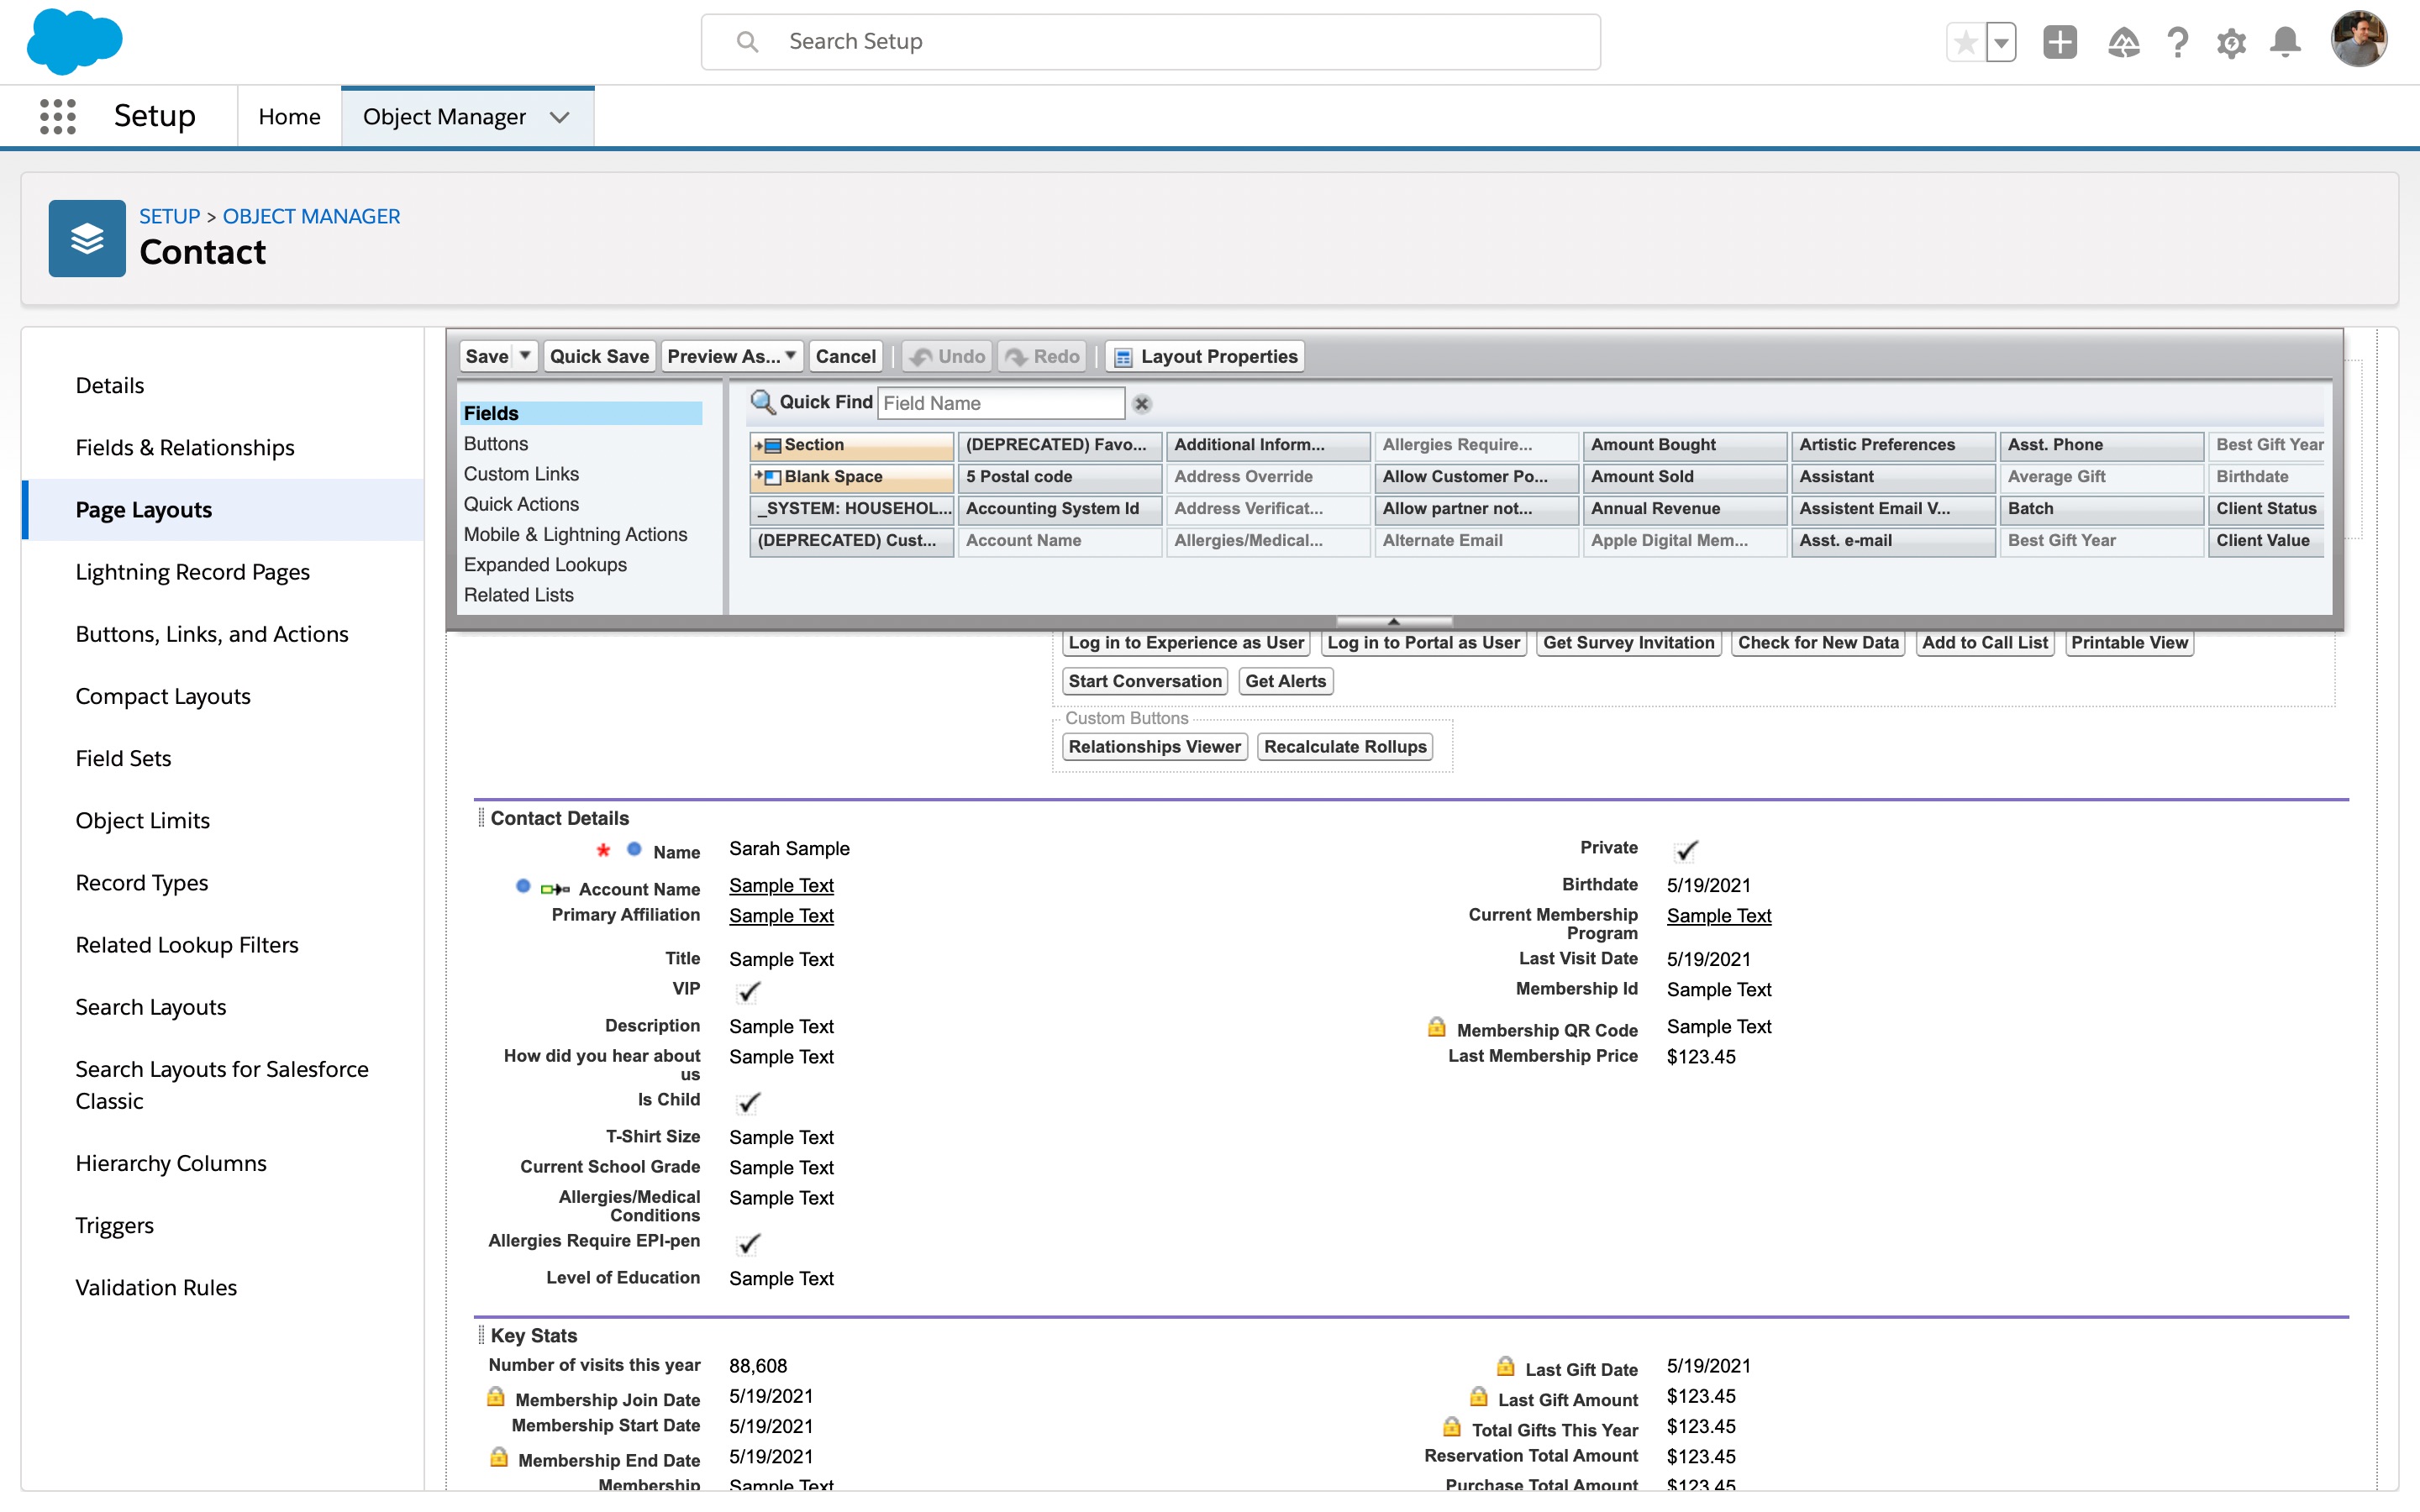Open the Save button dropdown arrow
This screenshot has width=2420, height=1512.
[525, 356]
